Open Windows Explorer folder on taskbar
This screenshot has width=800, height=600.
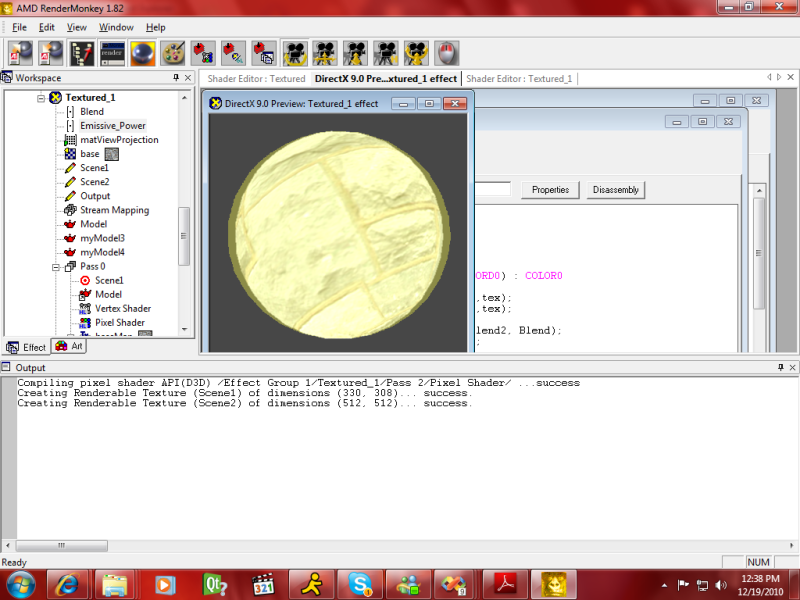coord(115,585)
